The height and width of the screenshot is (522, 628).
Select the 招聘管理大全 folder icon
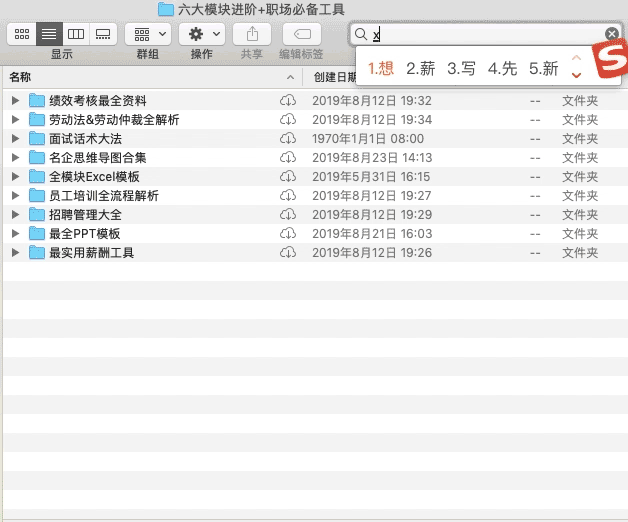click(37, 215)
